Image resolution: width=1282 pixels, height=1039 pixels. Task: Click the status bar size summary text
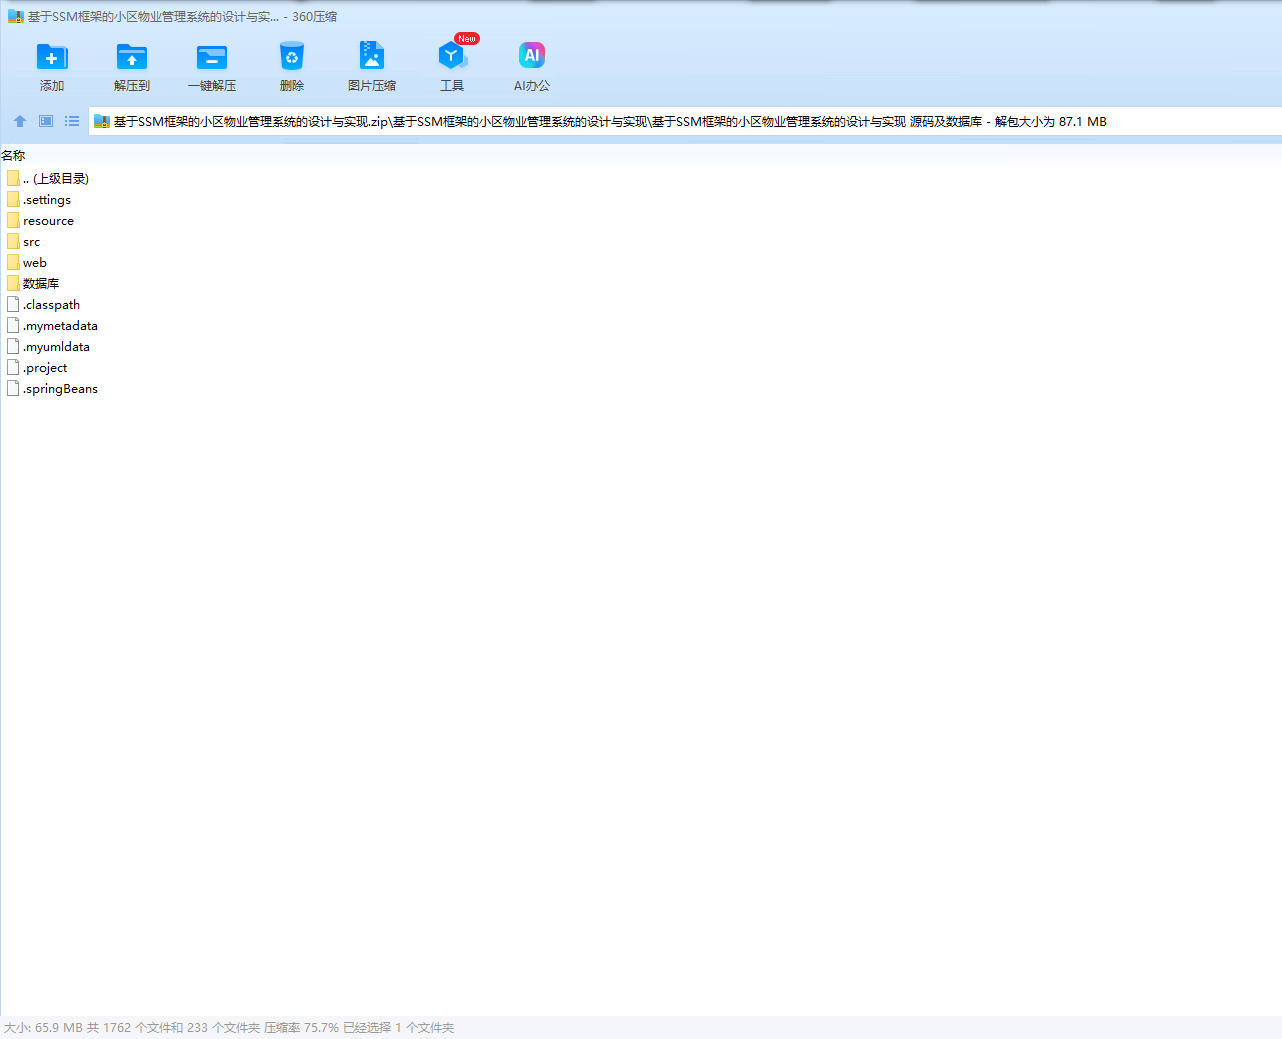pos(229,1027)
